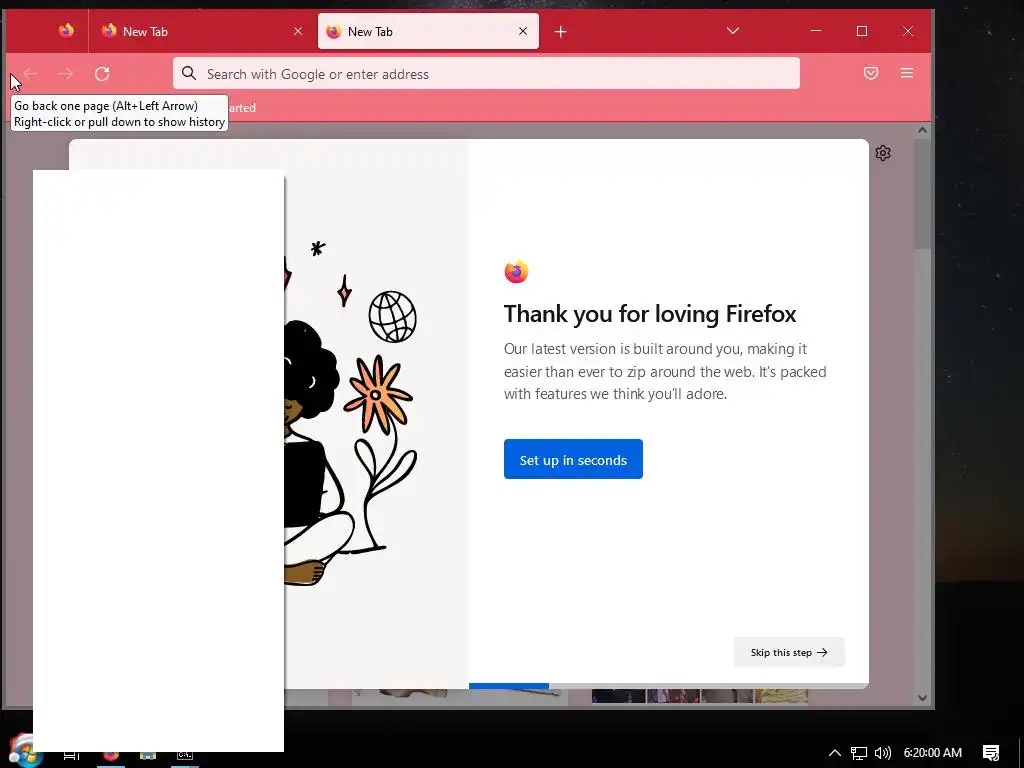
Task: Open the Action Center notifications icon
Action: tap(991, 752)
